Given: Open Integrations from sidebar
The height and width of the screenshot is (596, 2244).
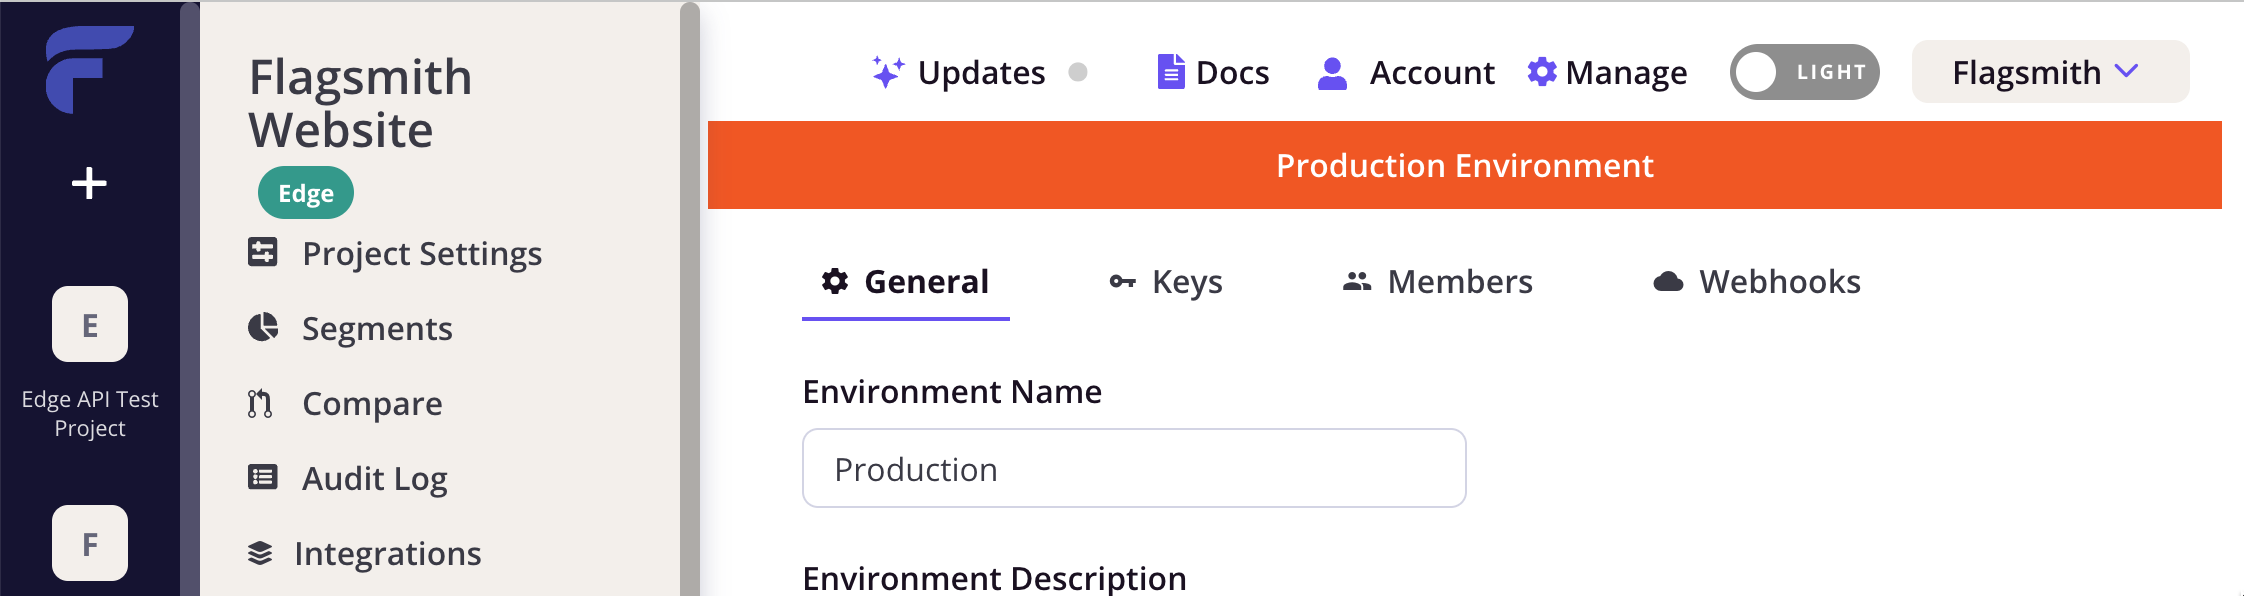Looking at the screenshot, I should pos(365,553).
